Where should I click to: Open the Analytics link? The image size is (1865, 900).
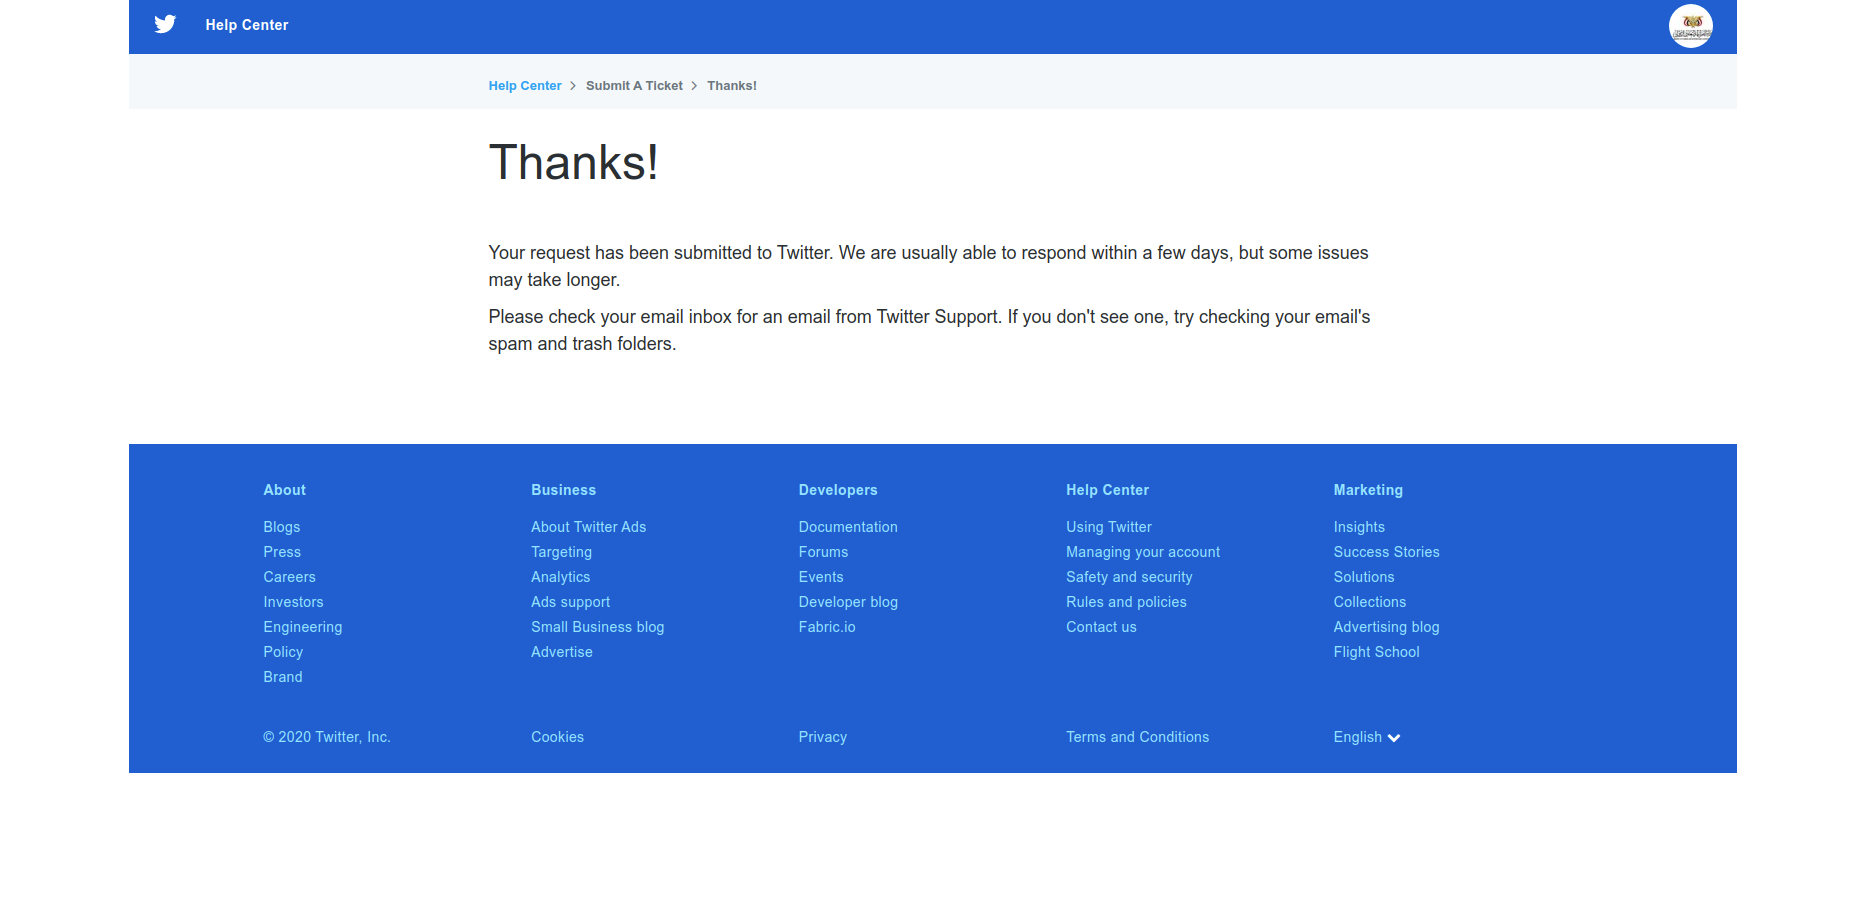[x=560, y=577]
